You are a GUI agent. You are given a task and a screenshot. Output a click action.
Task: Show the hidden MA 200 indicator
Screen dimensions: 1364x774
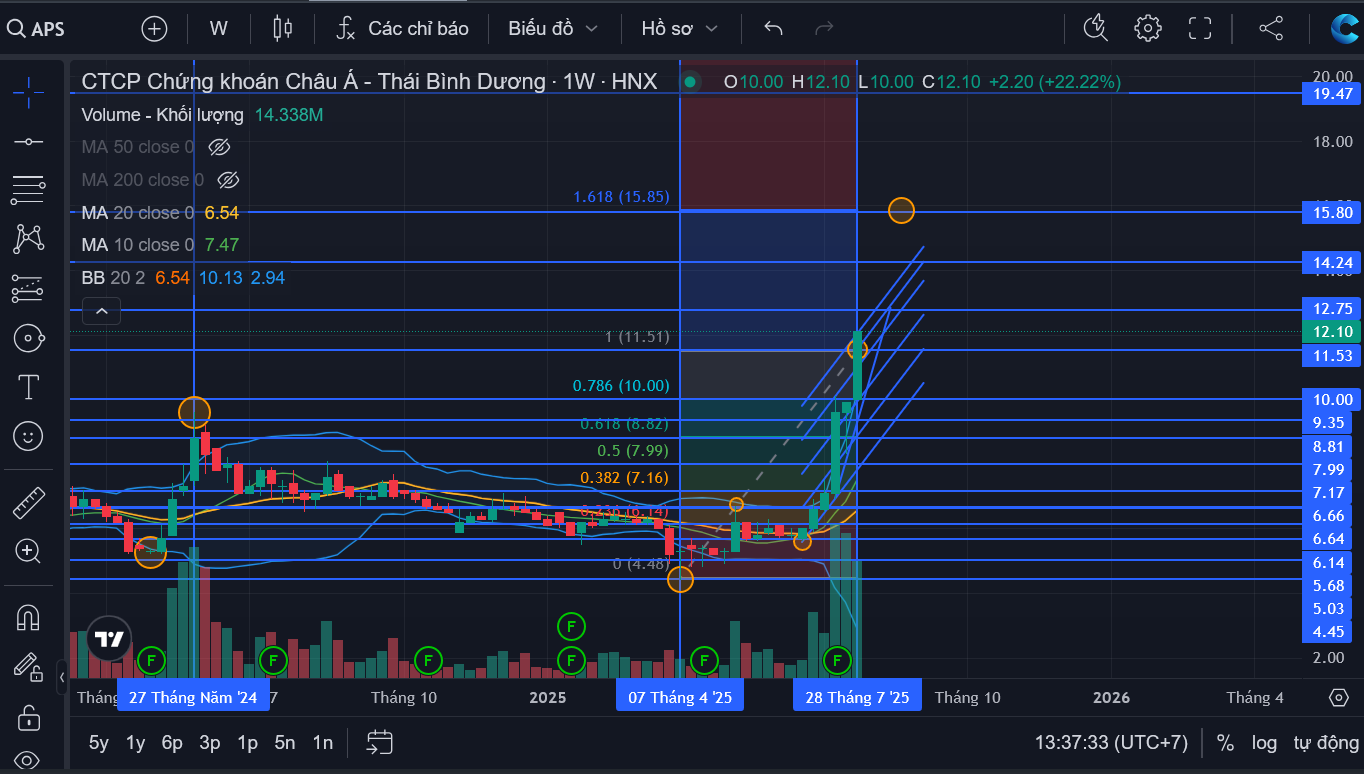228,180
